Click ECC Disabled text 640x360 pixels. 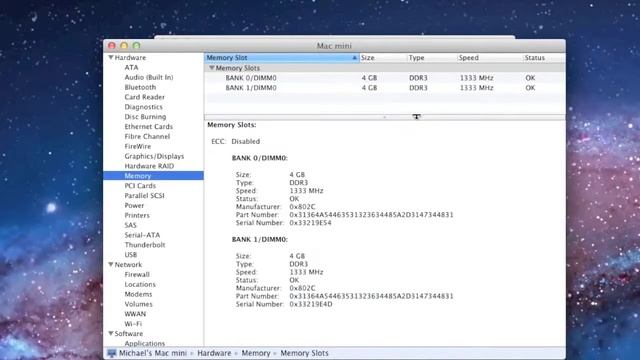pos(236,141)
